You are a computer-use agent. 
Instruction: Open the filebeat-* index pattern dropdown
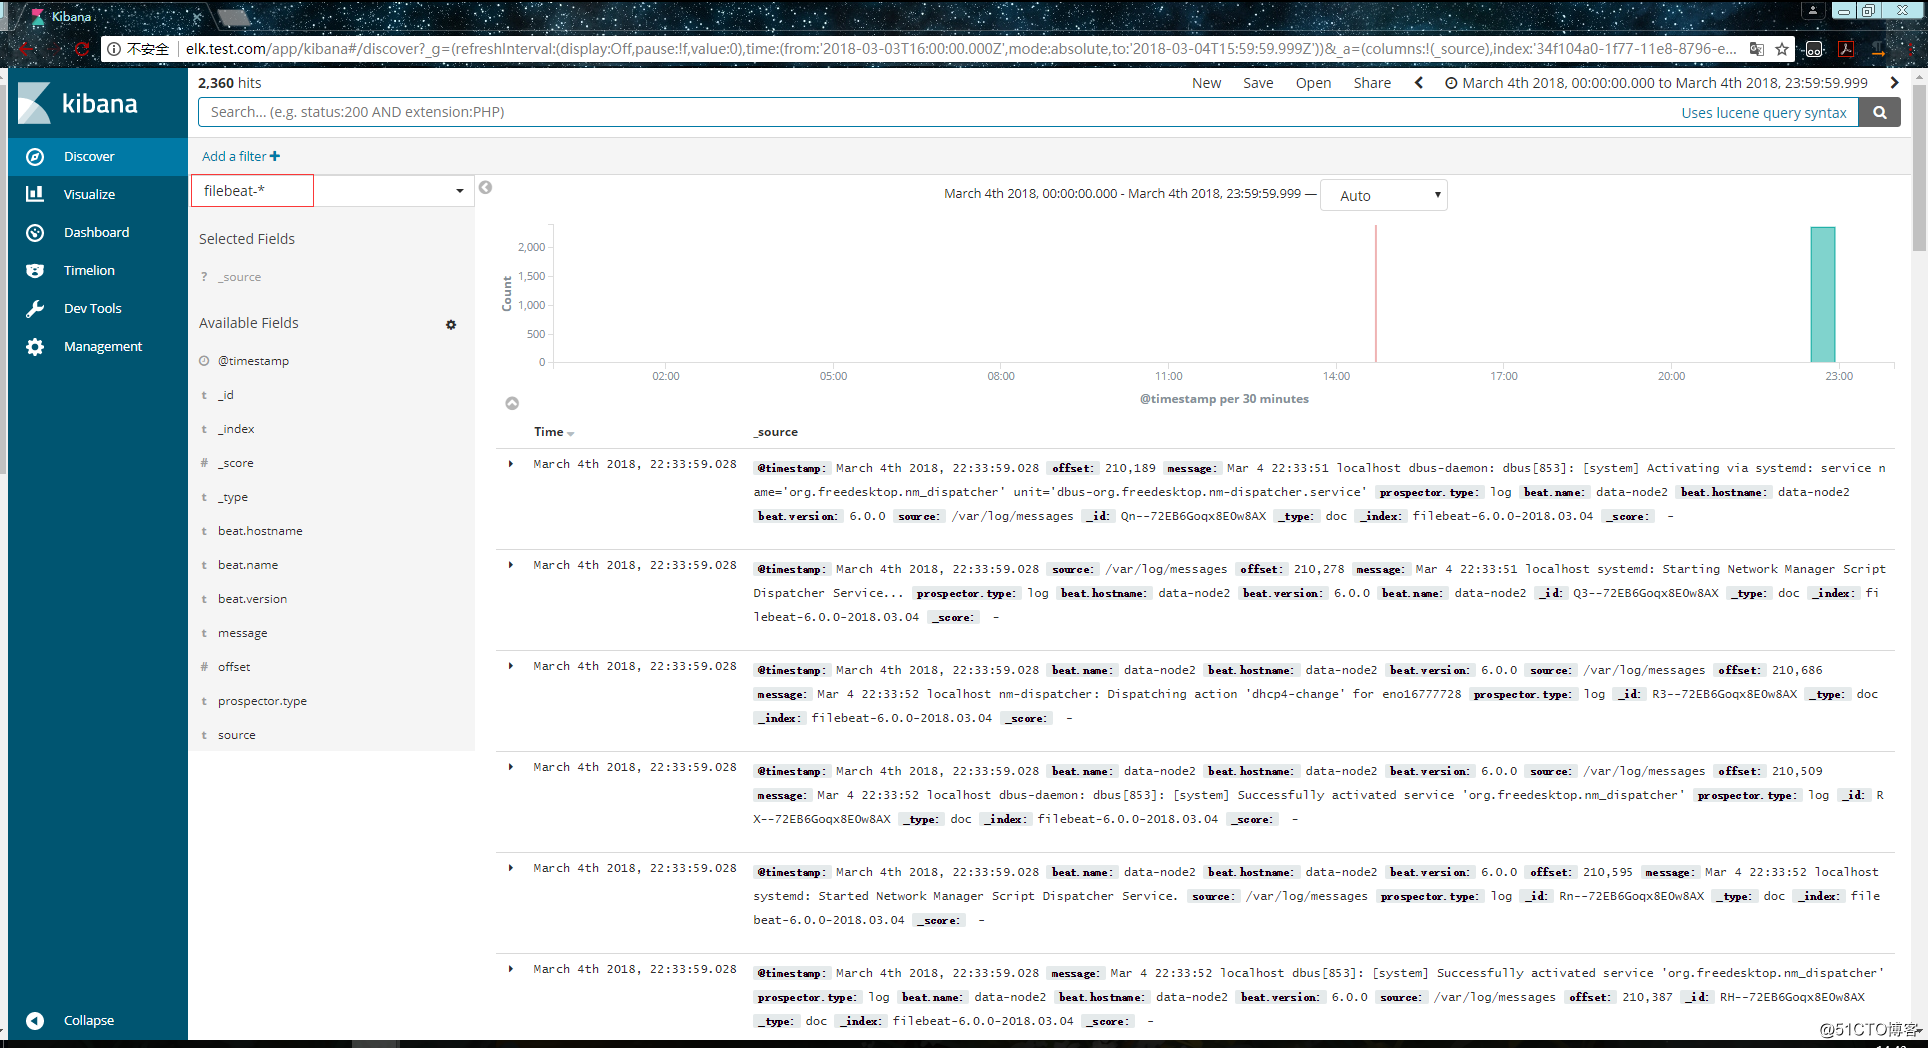coord(331,190)
